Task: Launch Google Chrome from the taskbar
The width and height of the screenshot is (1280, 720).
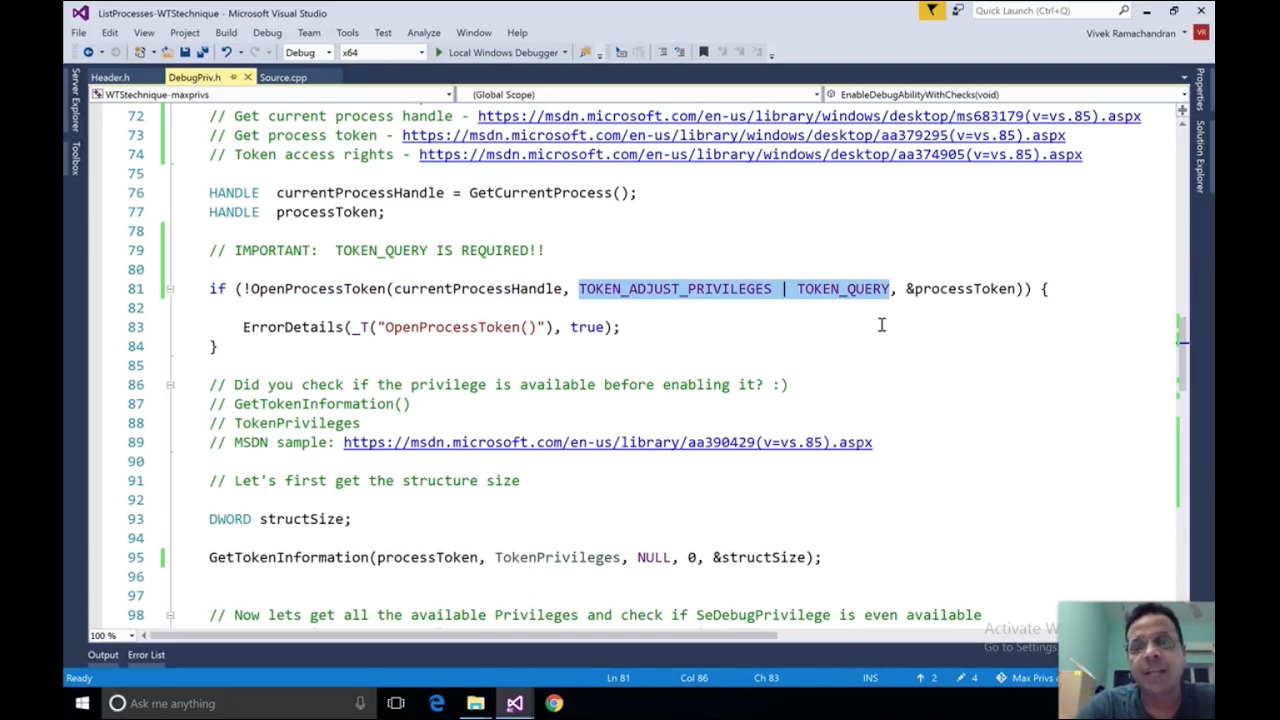Action: (x=554, y=703)
